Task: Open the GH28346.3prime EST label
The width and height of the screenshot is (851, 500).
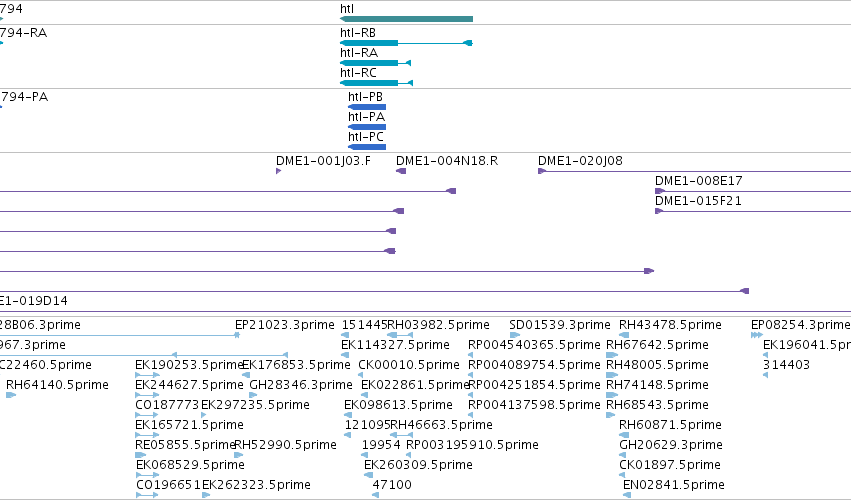Action: [x=301, y=385]
